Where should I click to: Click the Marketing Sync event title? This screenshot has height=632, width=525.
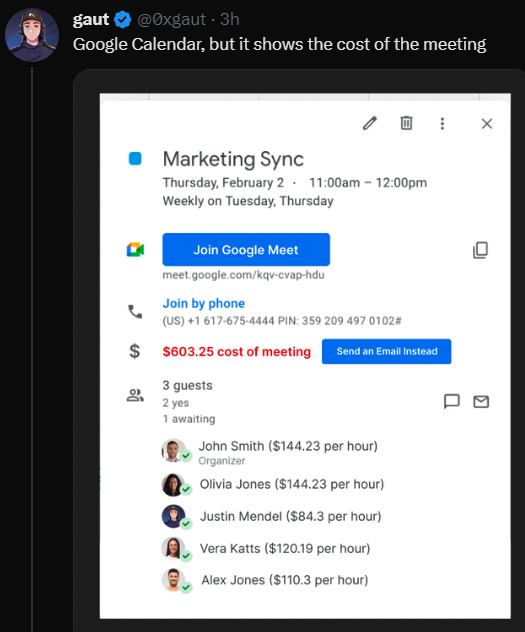coord(233,159)
